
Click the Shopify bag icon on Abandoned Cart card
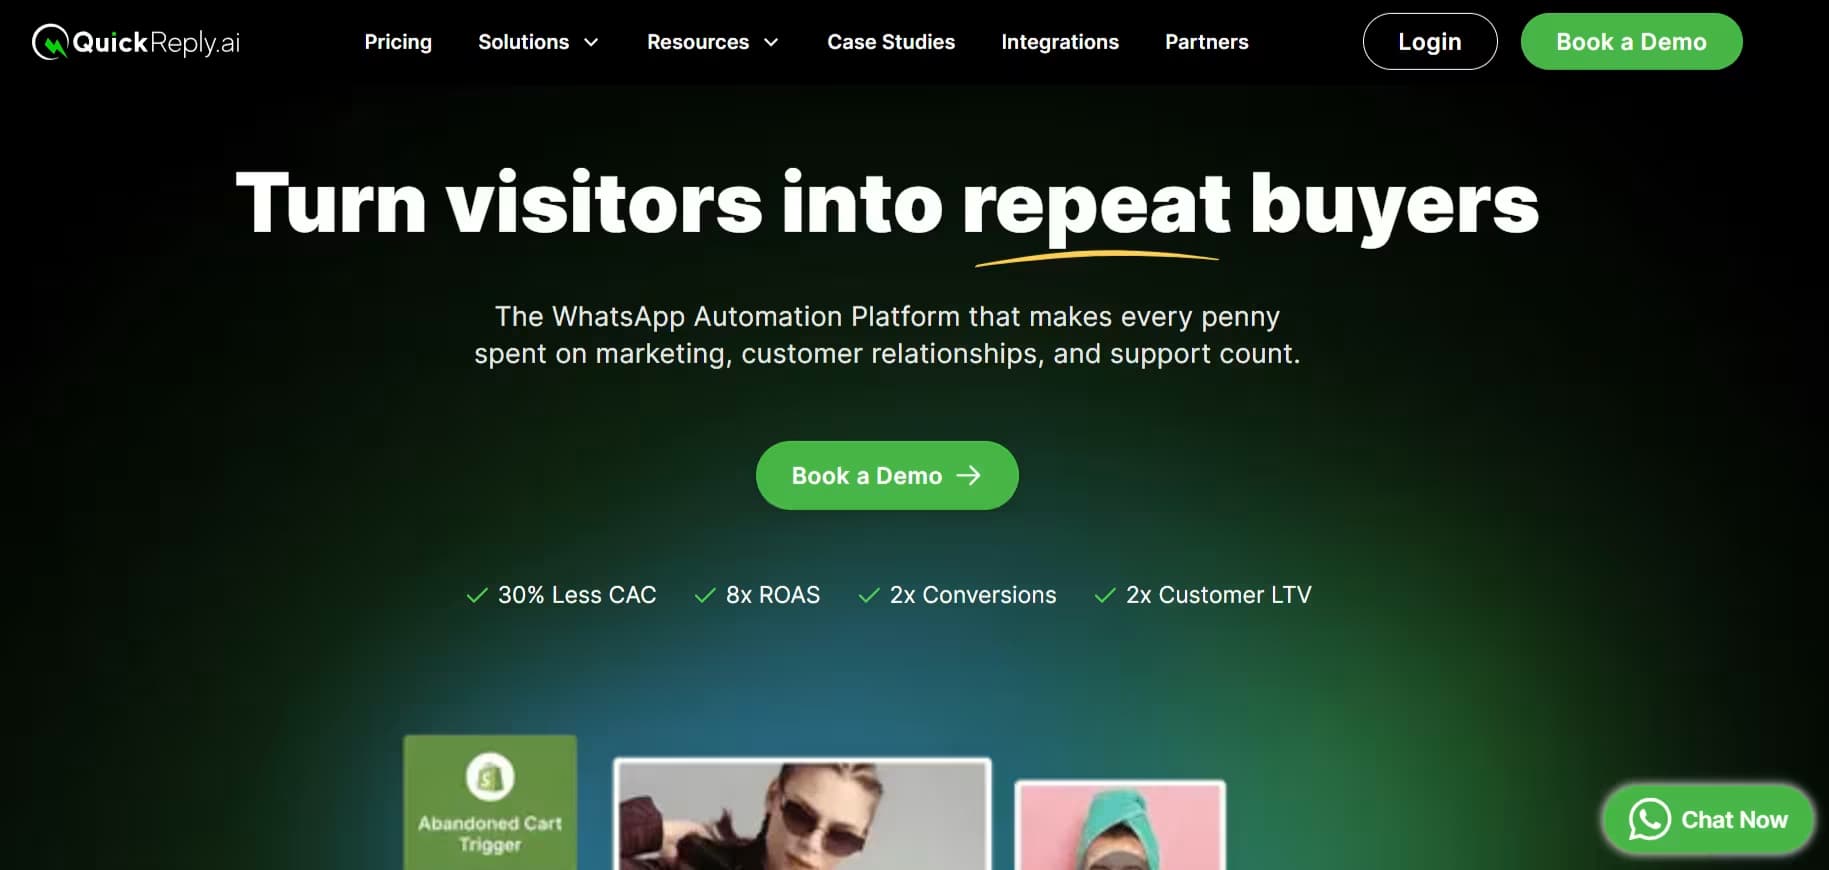[x=490, y=776]
